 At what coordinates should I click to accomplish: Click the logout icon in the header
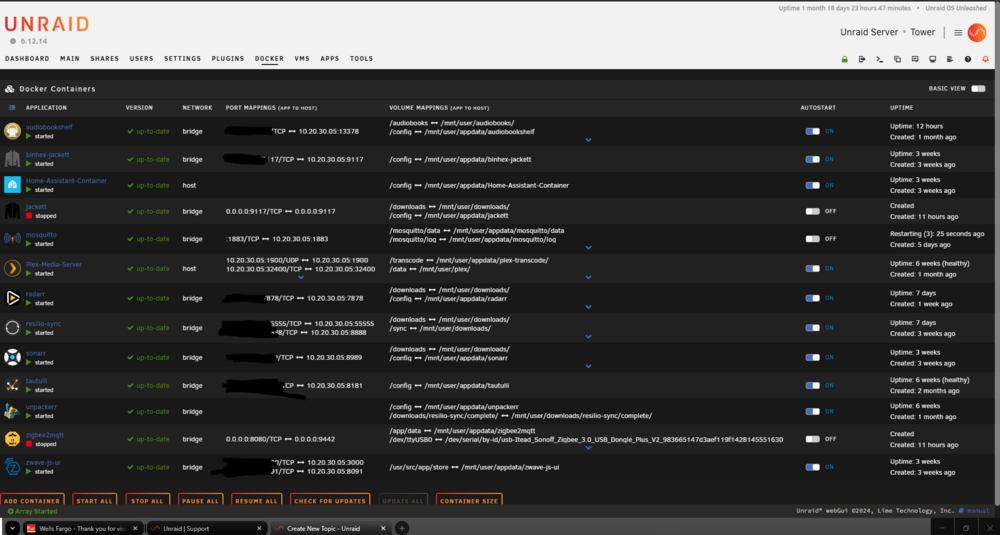coord(862,59)
